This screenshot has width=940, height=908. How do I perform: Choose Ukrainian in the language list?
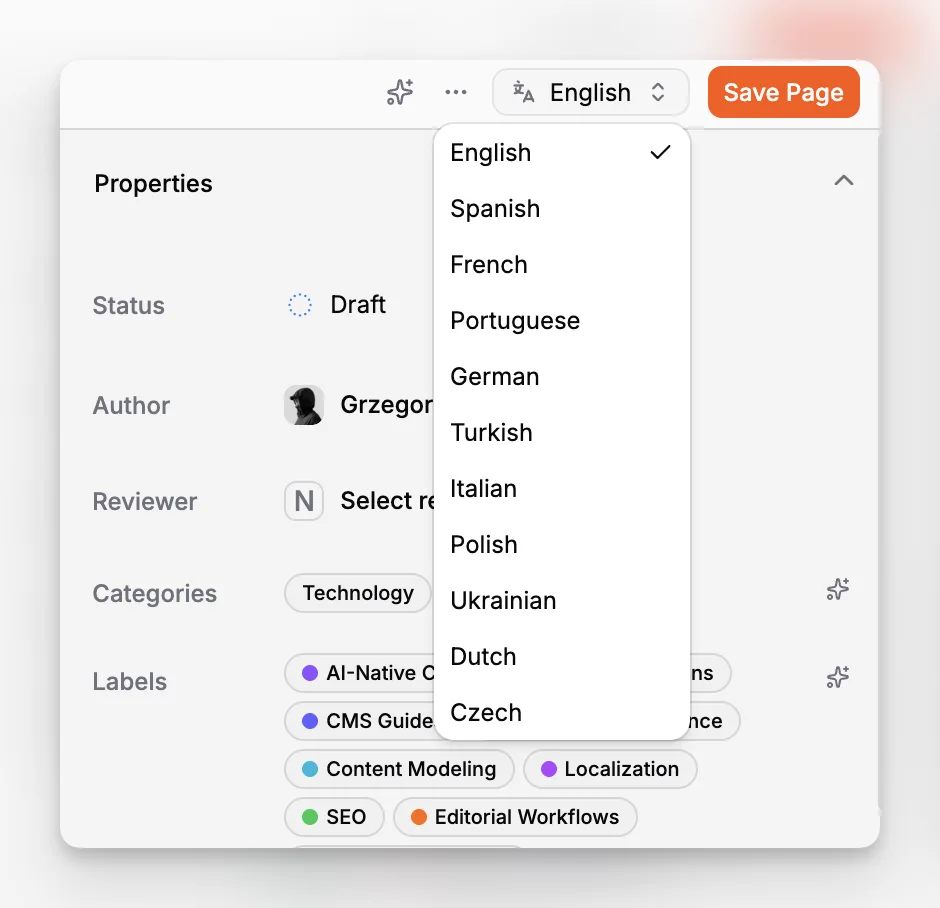coord(562,601)
